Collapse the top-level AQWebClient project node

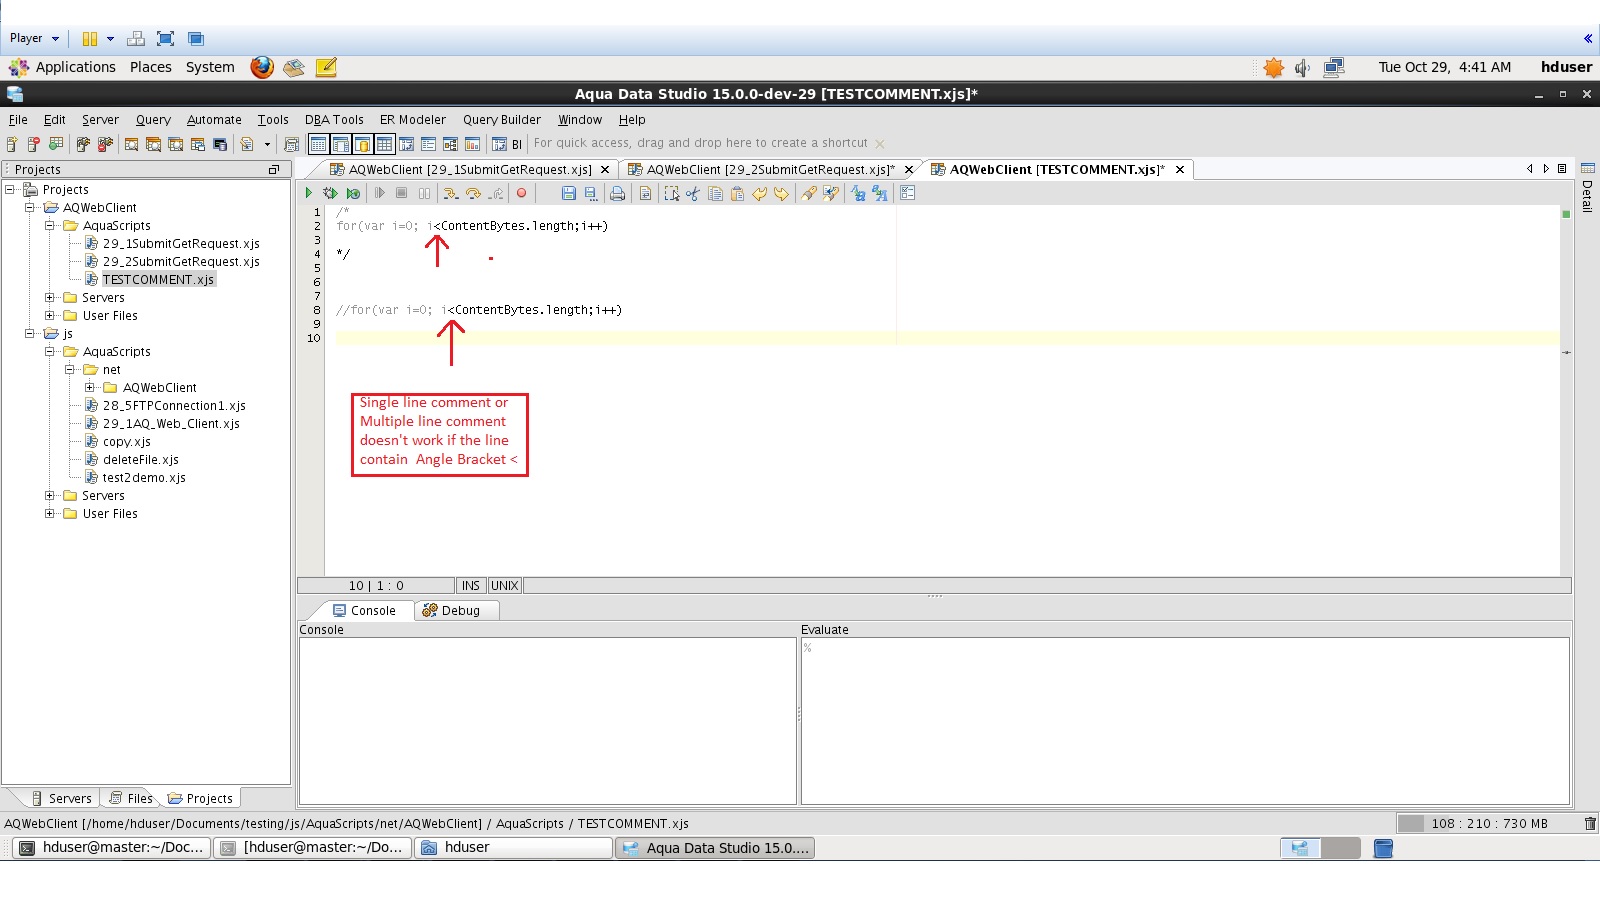pyautogui.click(x=30, y=208)
